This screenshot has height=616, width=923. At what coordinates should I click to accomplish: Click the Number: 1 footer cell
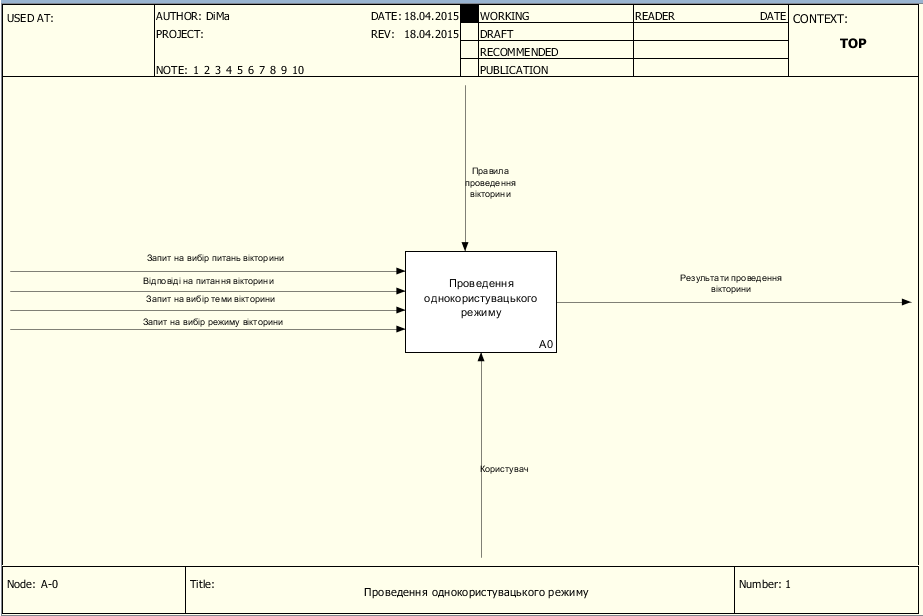[826, 589]
